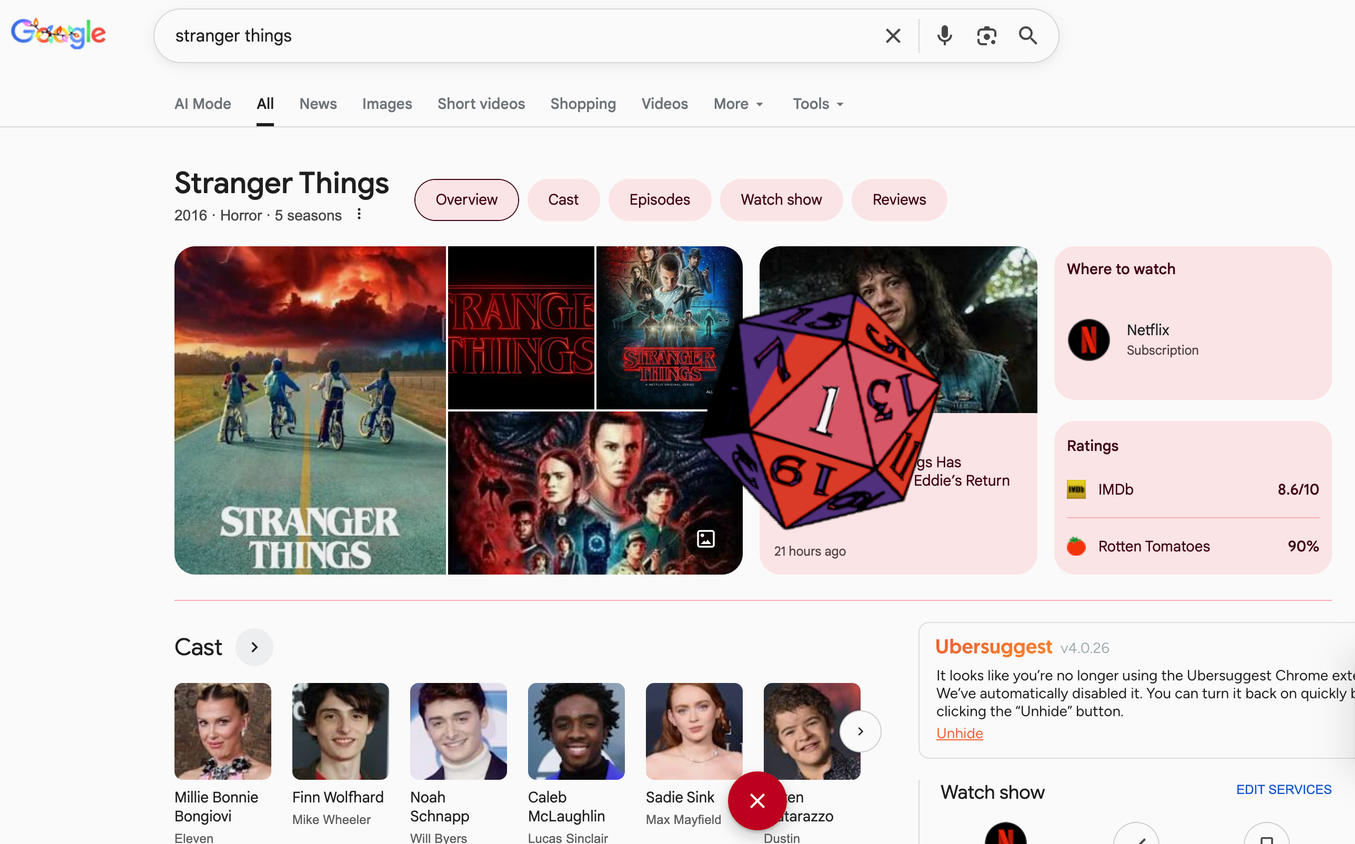Click Unhide in Ubersuggest notice
Viewport: 1355px width, 844px height.
click(960, 733)
